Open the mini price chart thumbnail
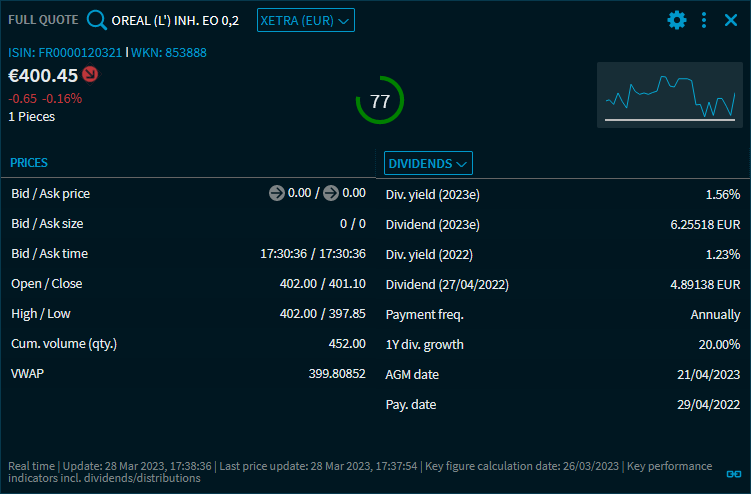The image size is (751, 494). pos(669,95)
